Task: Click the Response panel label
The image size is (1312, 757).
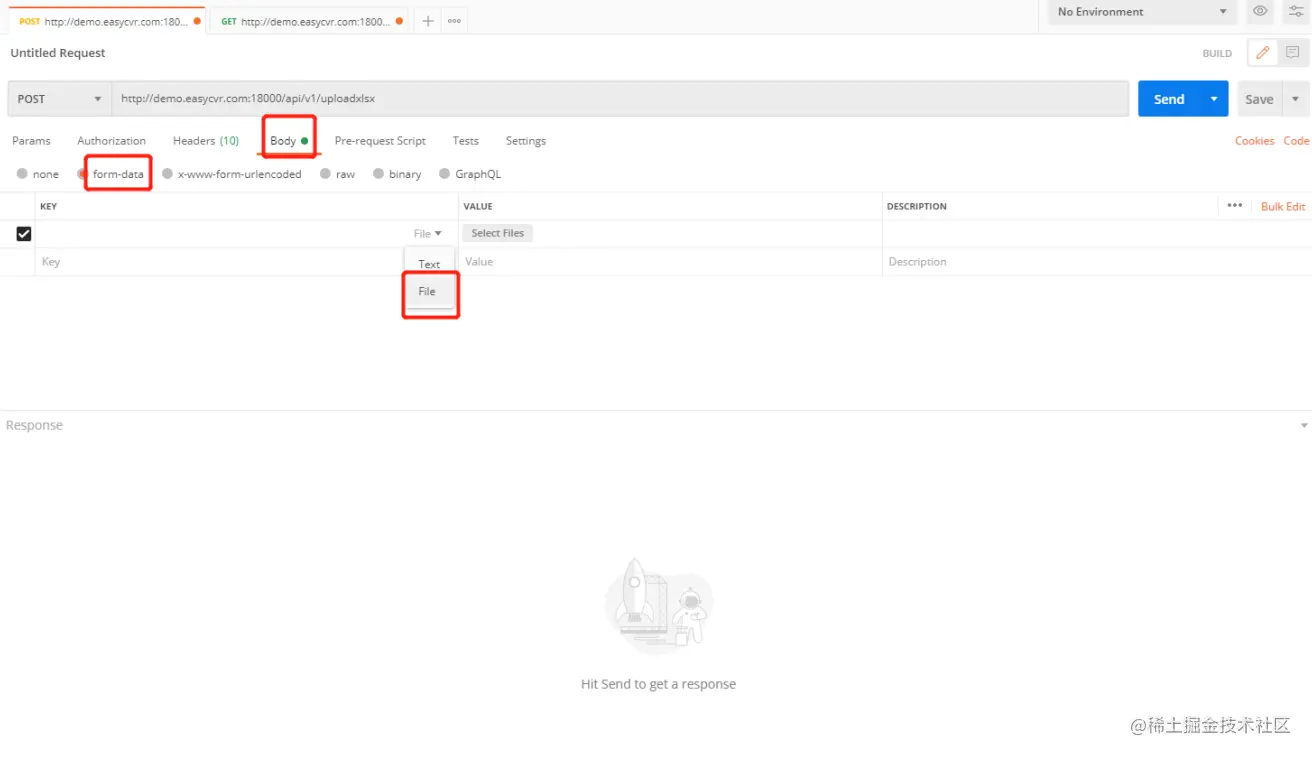Action: click(x=34, y=425)
